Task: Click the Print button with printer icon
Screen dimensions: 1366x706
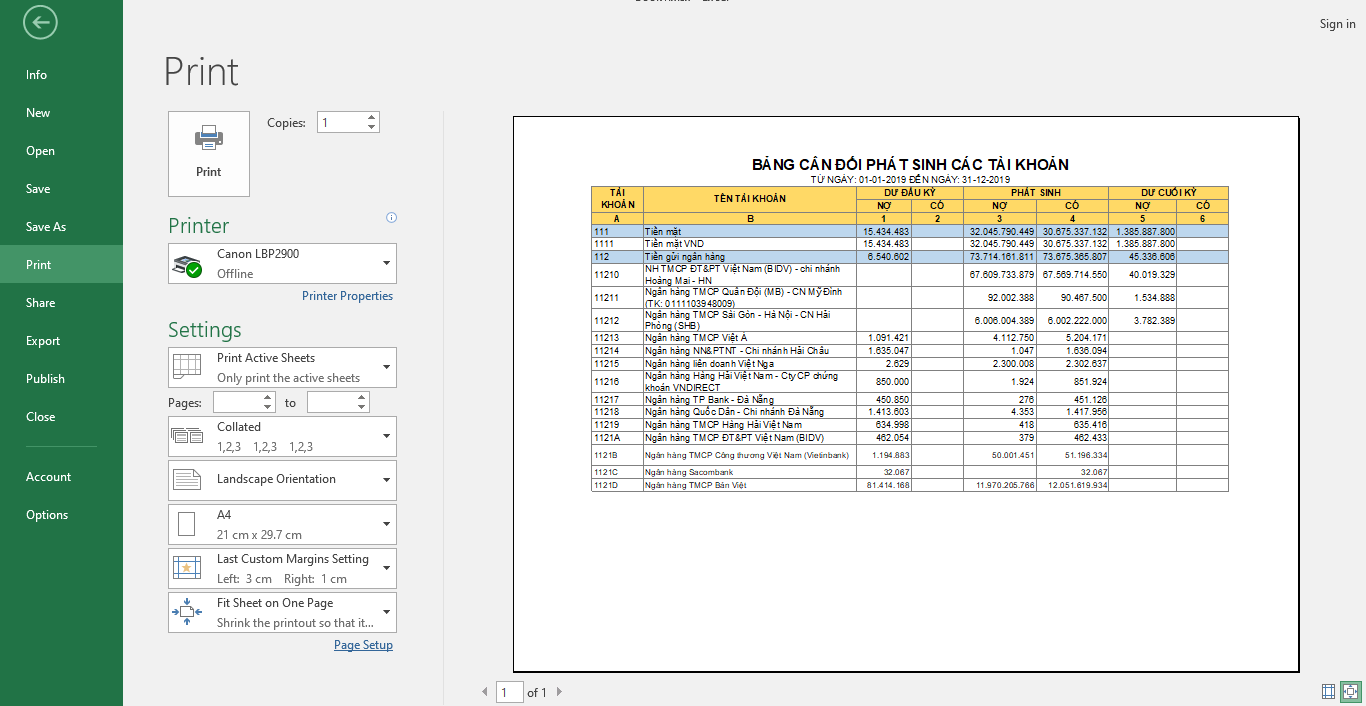Action: [209, 153]
